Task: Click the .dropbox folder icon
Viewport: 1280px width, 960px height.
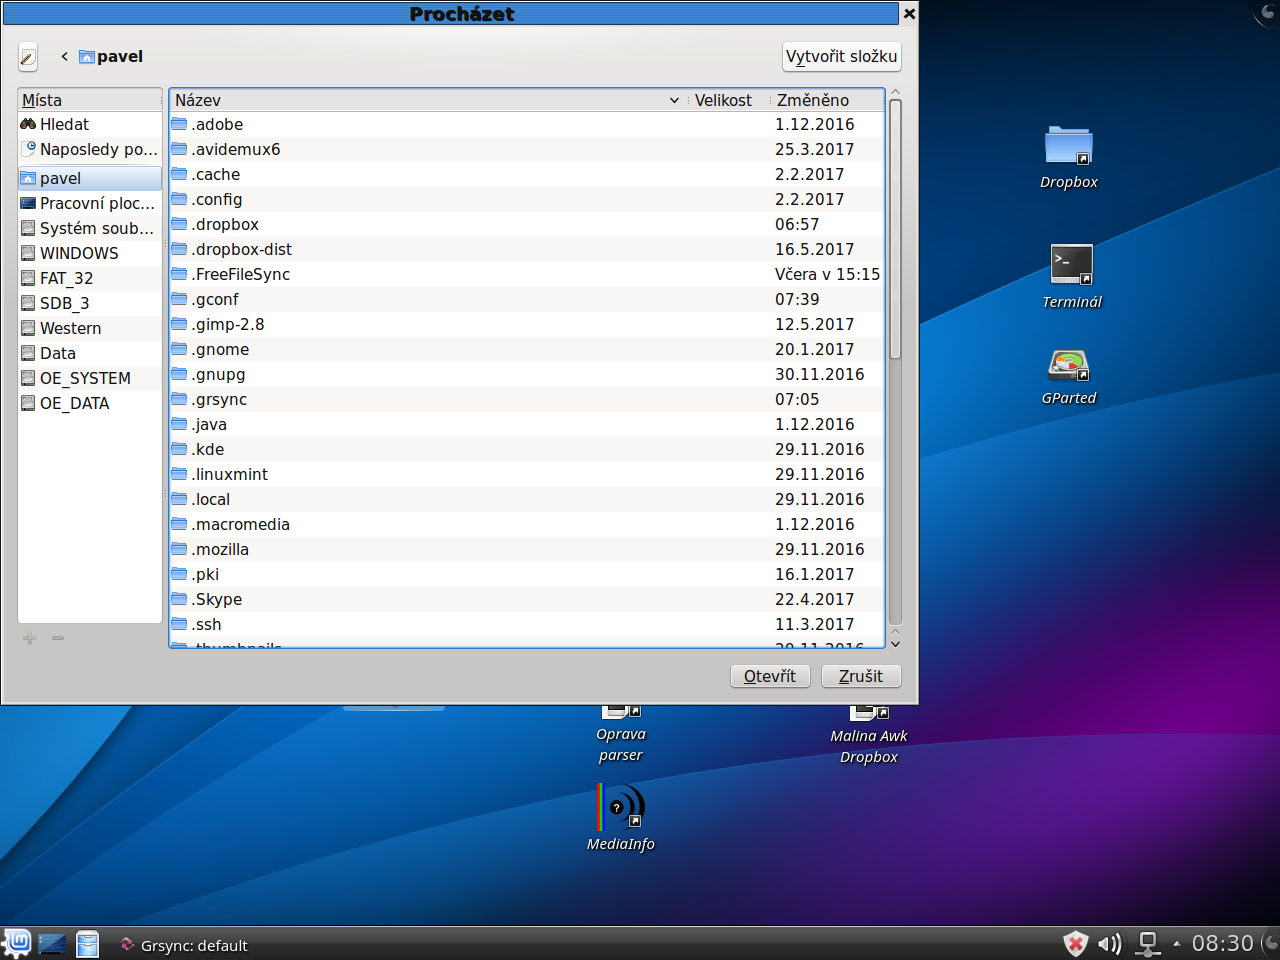Action: [x=179, y=224]
